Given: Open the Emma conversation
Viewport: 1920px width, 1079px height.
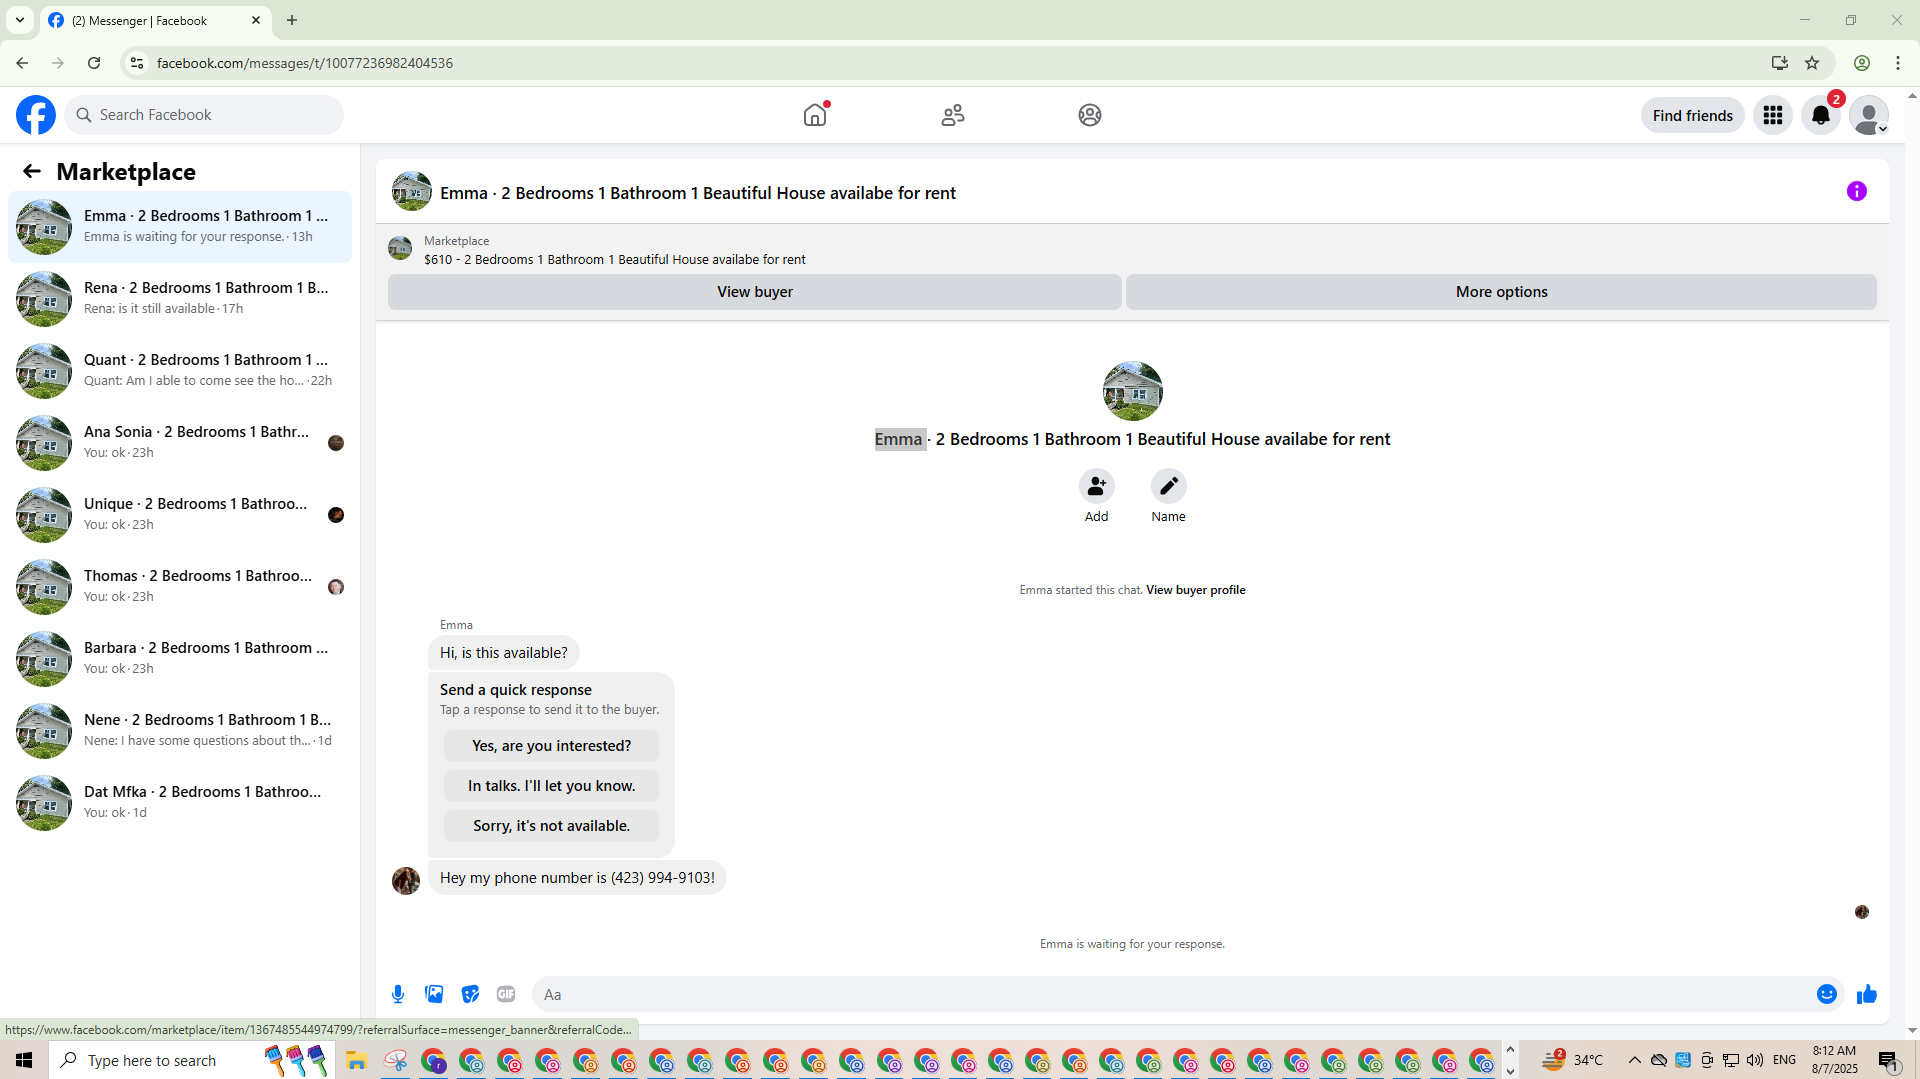Looking at the screenshot, I should [x=180, y=227].
